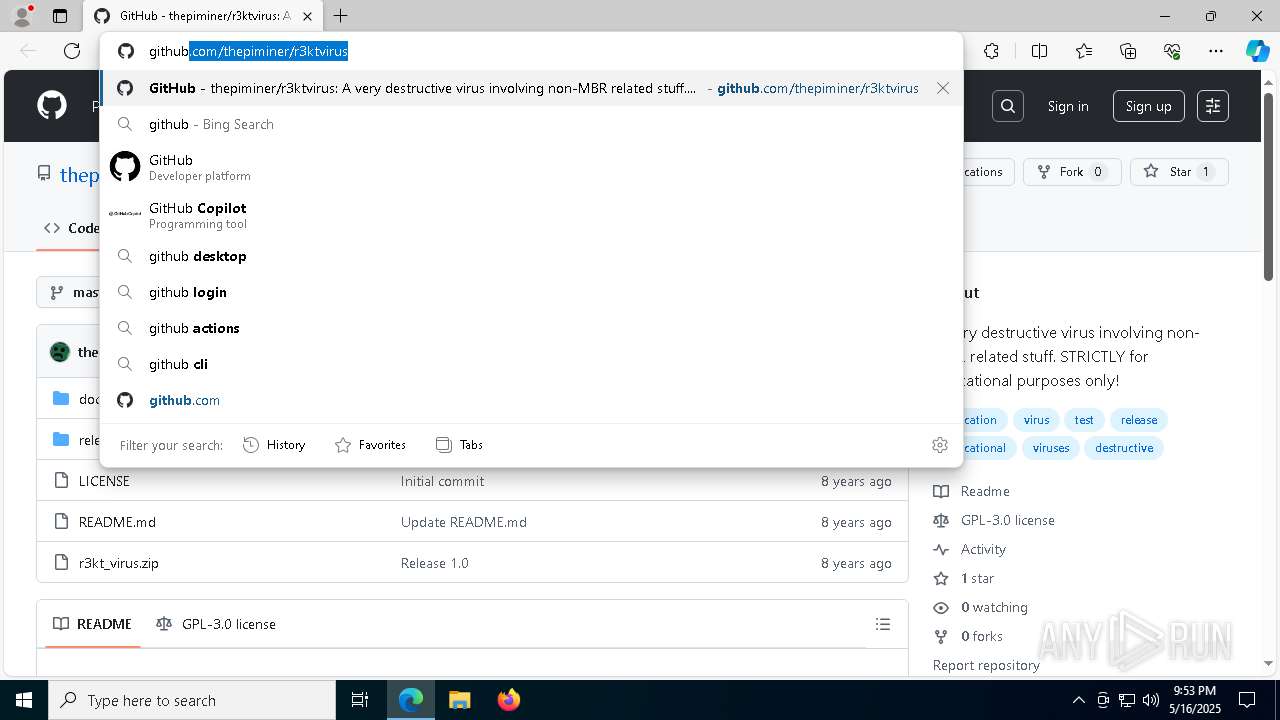Open a new browser tab

(x=340, y=16)
